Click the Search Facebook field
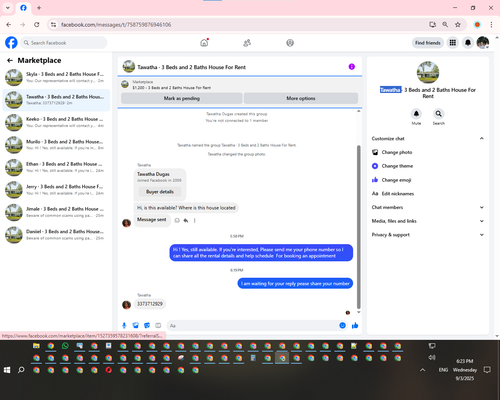The width and height of the screenshot is (500, 400). 64,43
